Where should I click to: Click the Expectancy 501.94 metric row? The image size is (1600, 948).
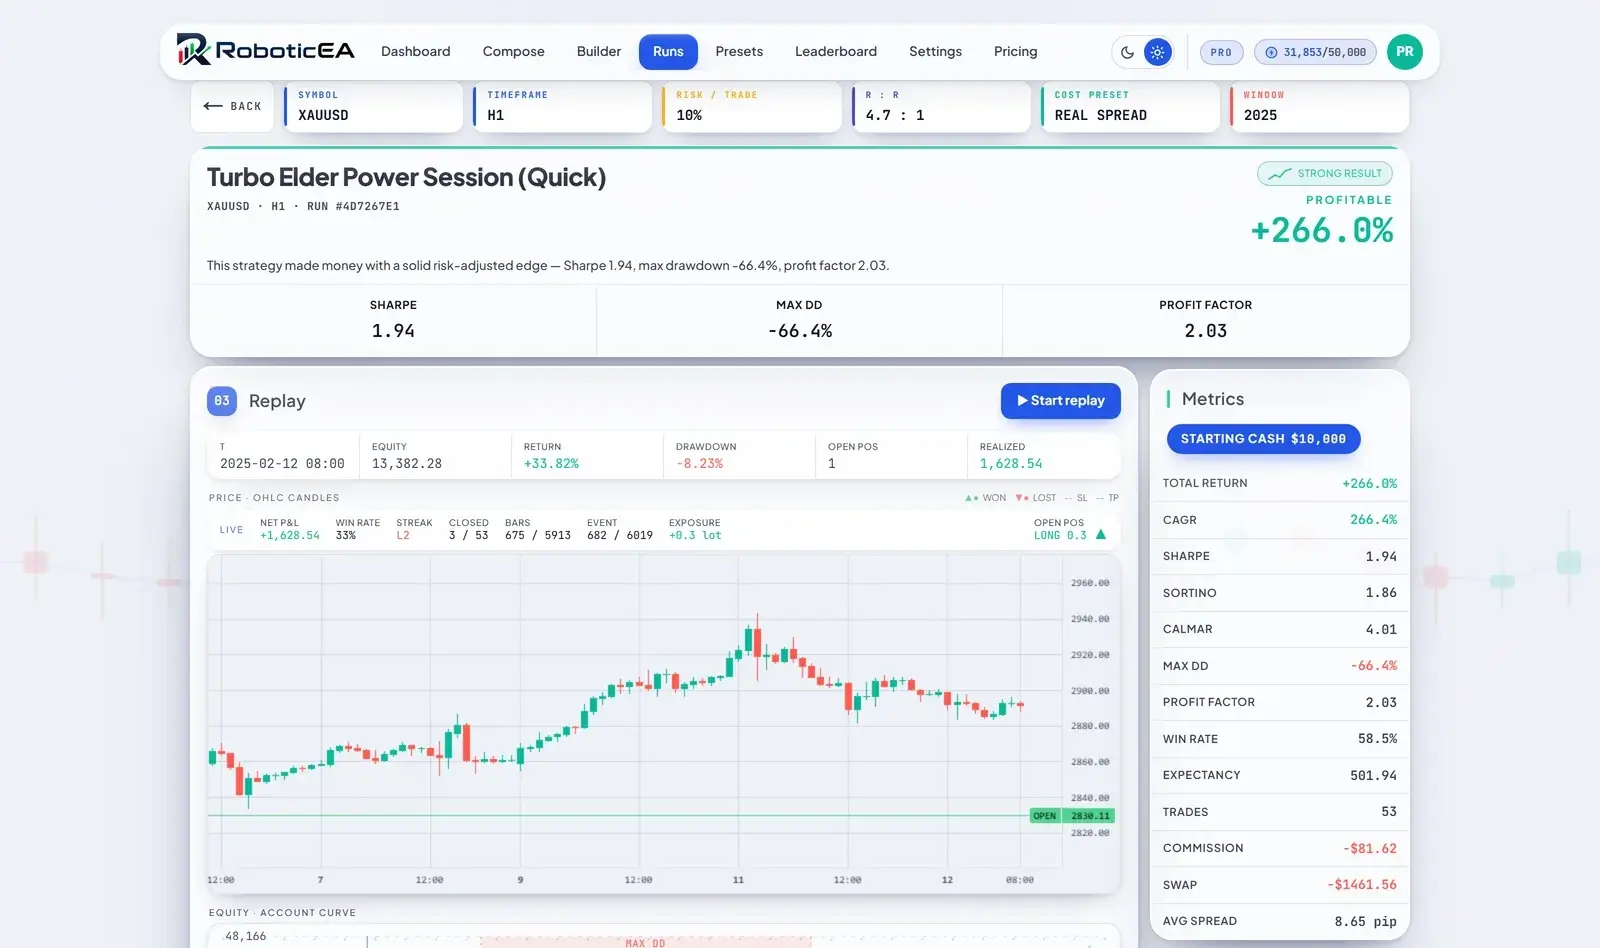[1280, 775]
